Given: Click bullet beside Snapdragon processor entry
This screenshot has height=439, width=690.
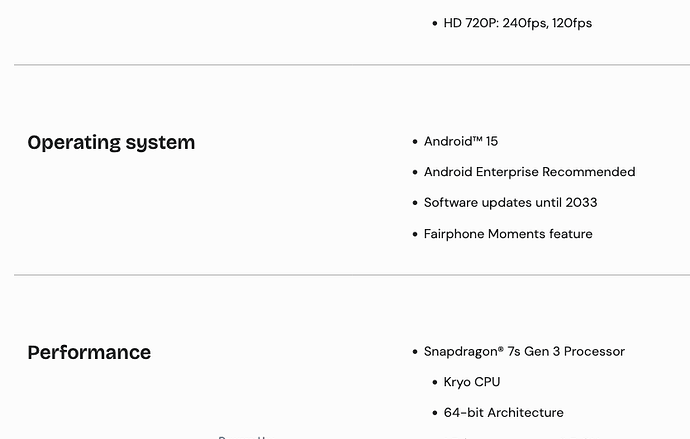Looking at the screenshot, I should (414, 352).
